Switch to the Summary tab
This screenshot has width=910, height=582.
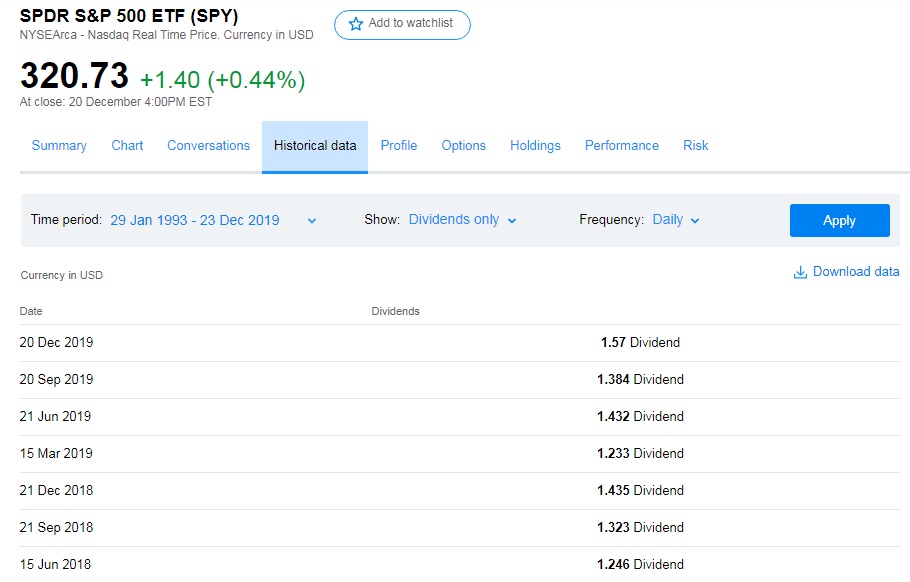[59, 145]
